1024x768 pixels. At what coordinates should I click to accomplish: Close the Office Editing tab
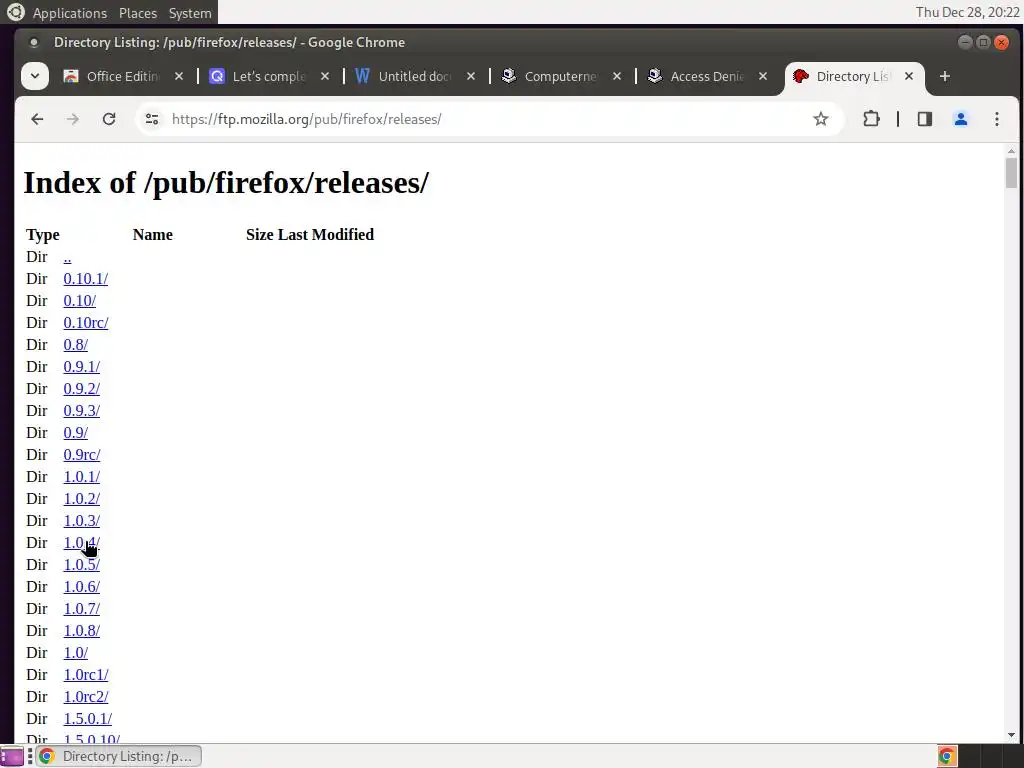179,76
